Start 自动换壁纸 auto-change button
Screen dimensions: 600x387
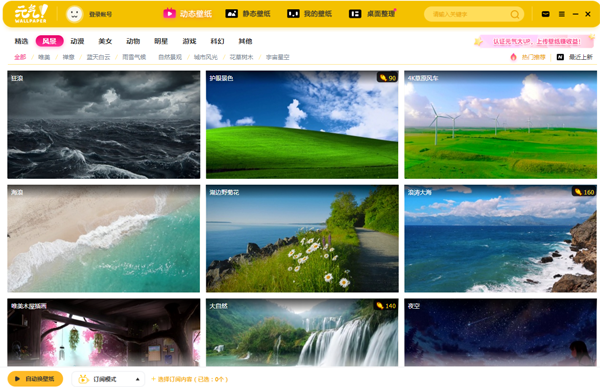(35, 379)
